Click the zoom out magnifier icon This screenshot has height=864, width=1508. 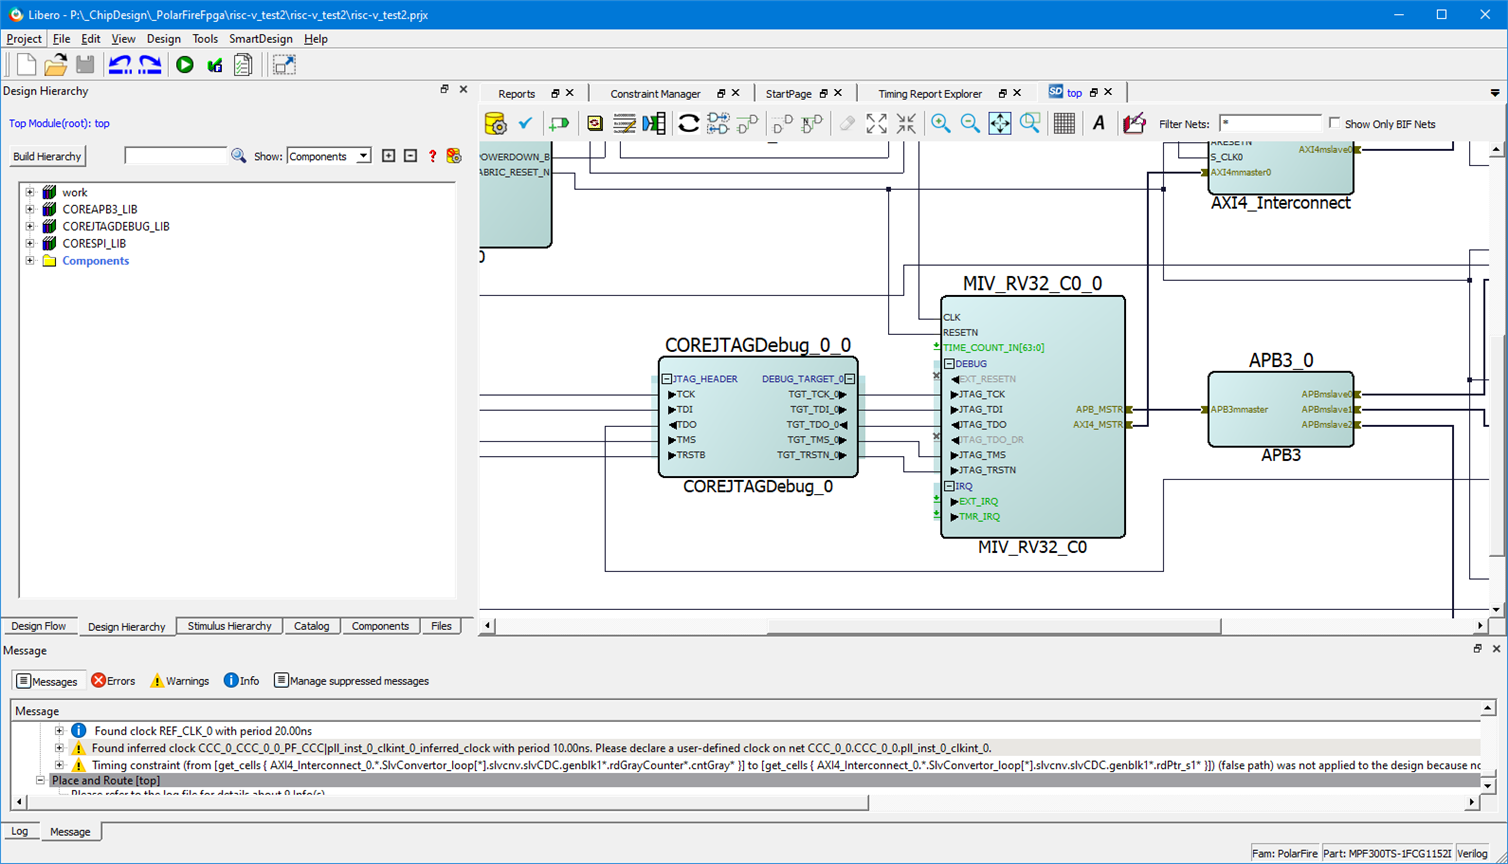coord(970,123)
